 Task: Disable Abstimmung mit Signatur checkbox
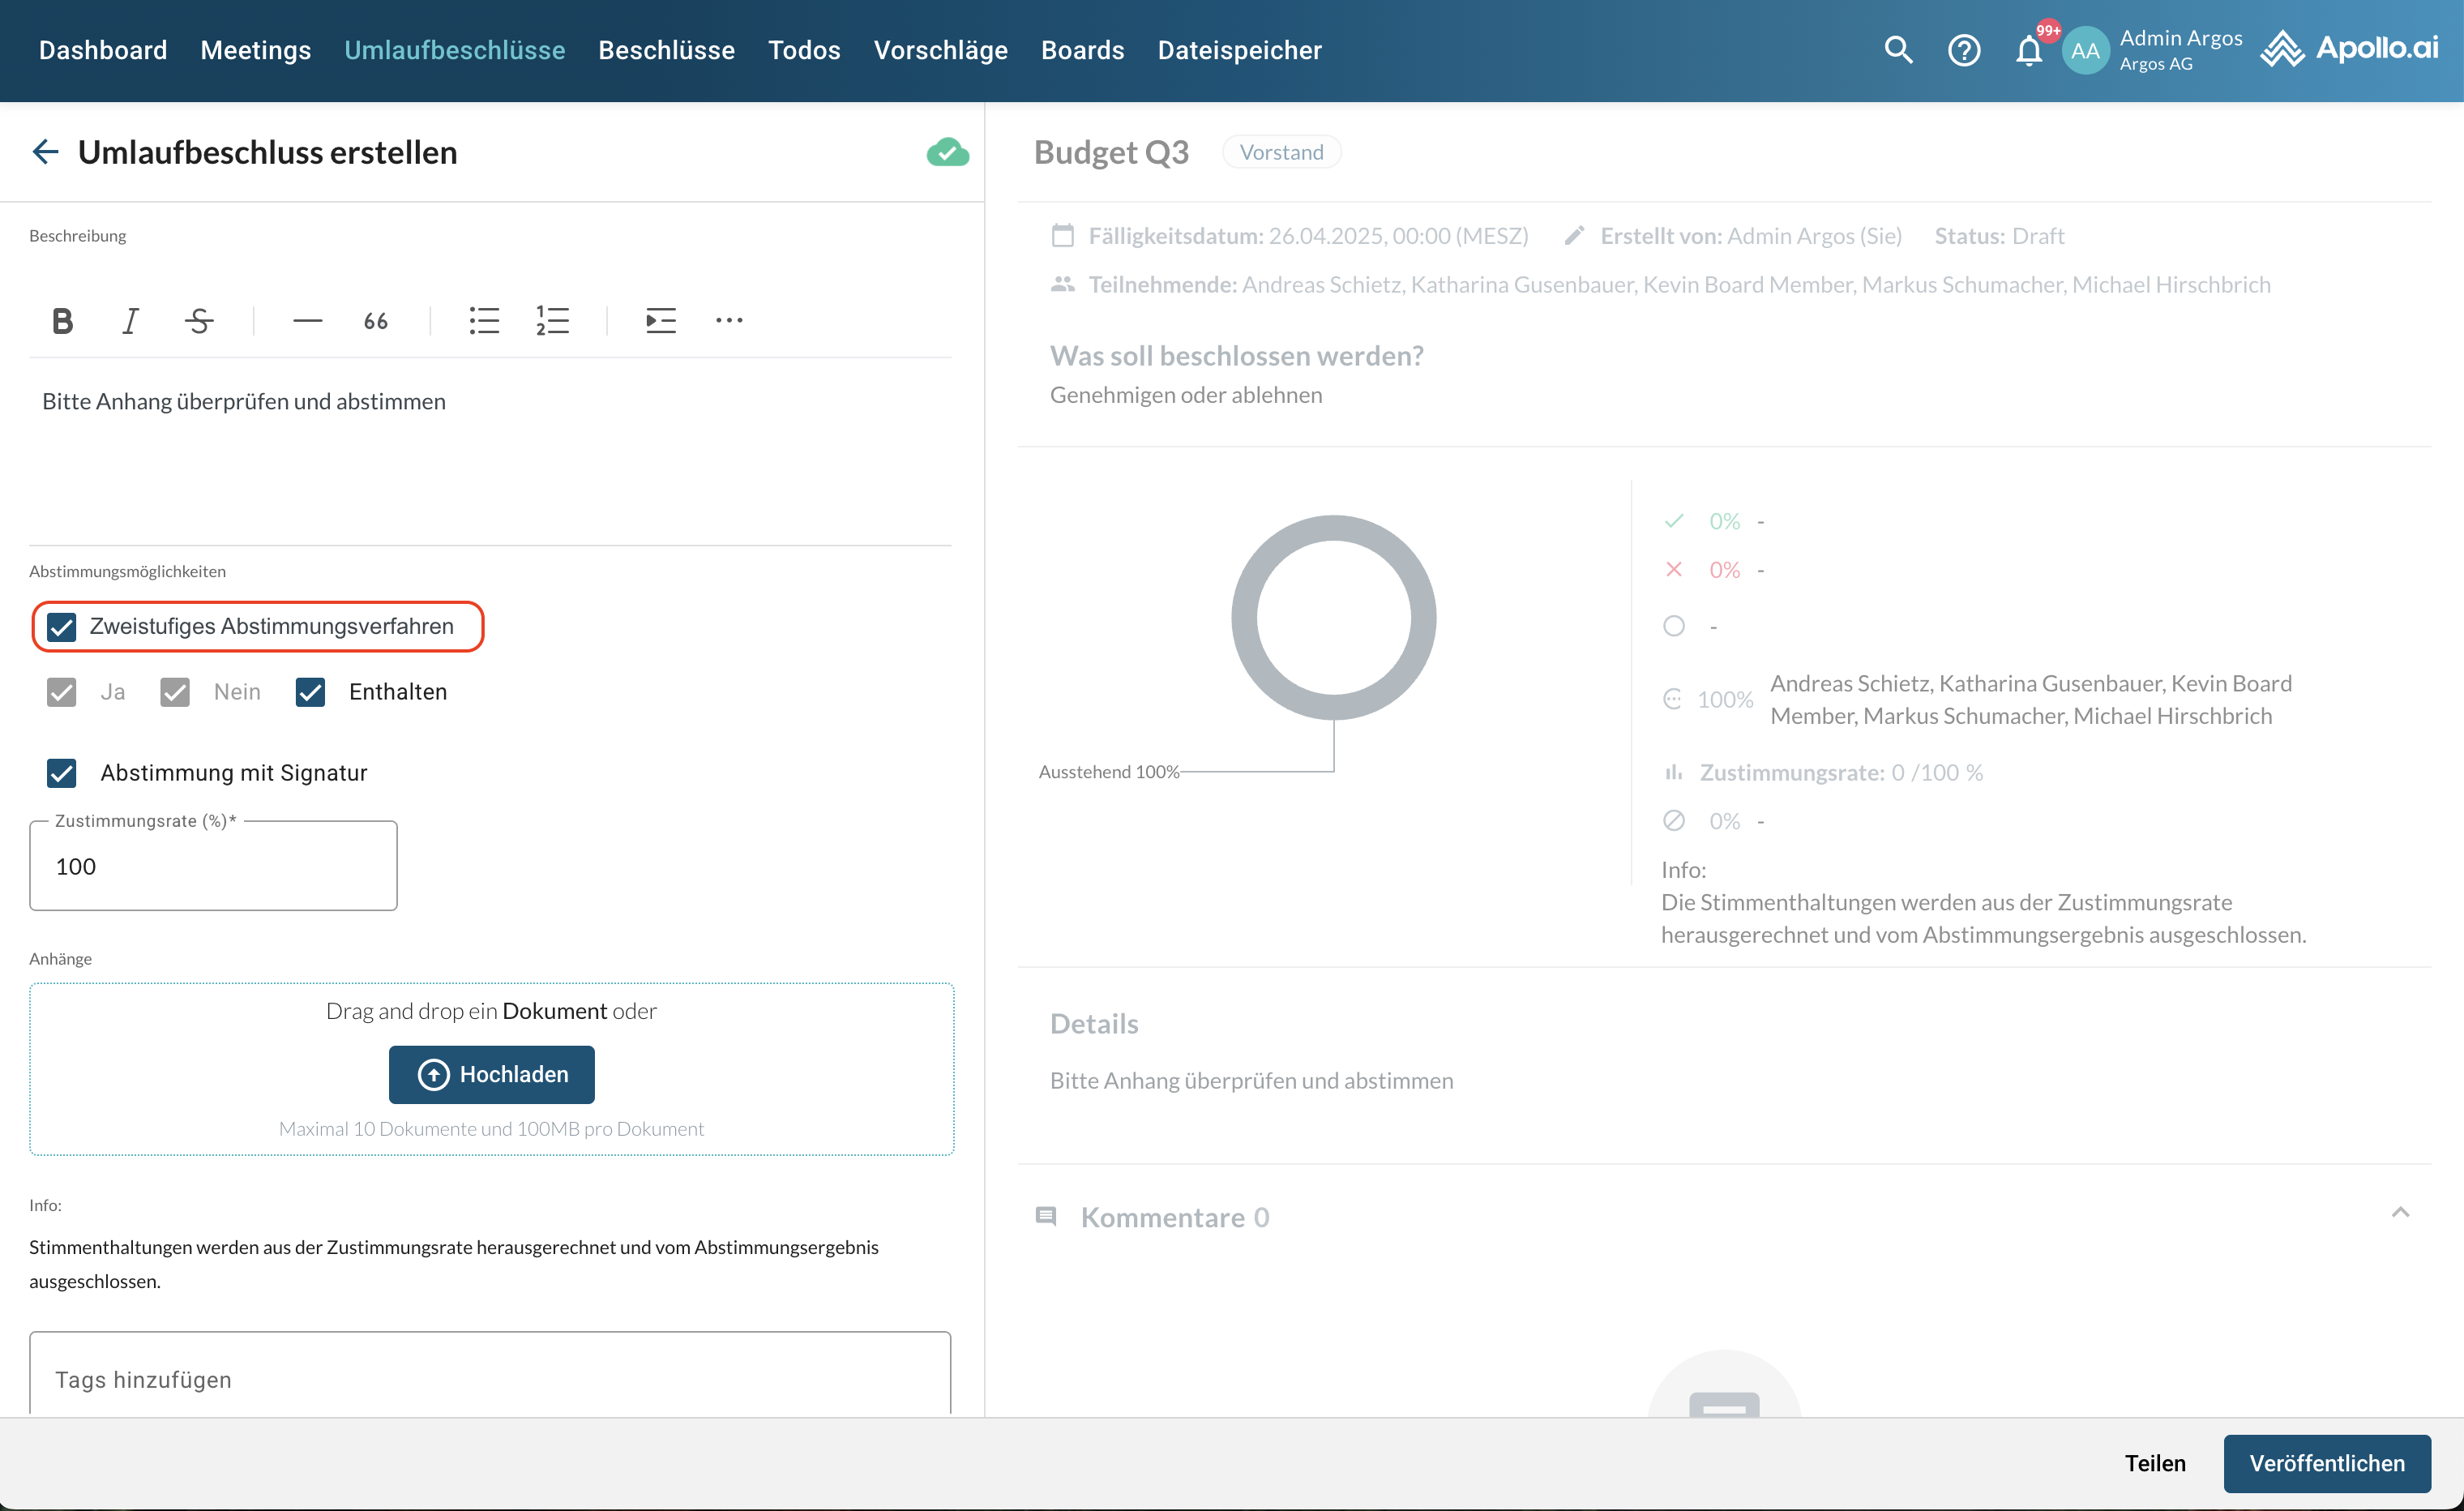click(62, 773)
